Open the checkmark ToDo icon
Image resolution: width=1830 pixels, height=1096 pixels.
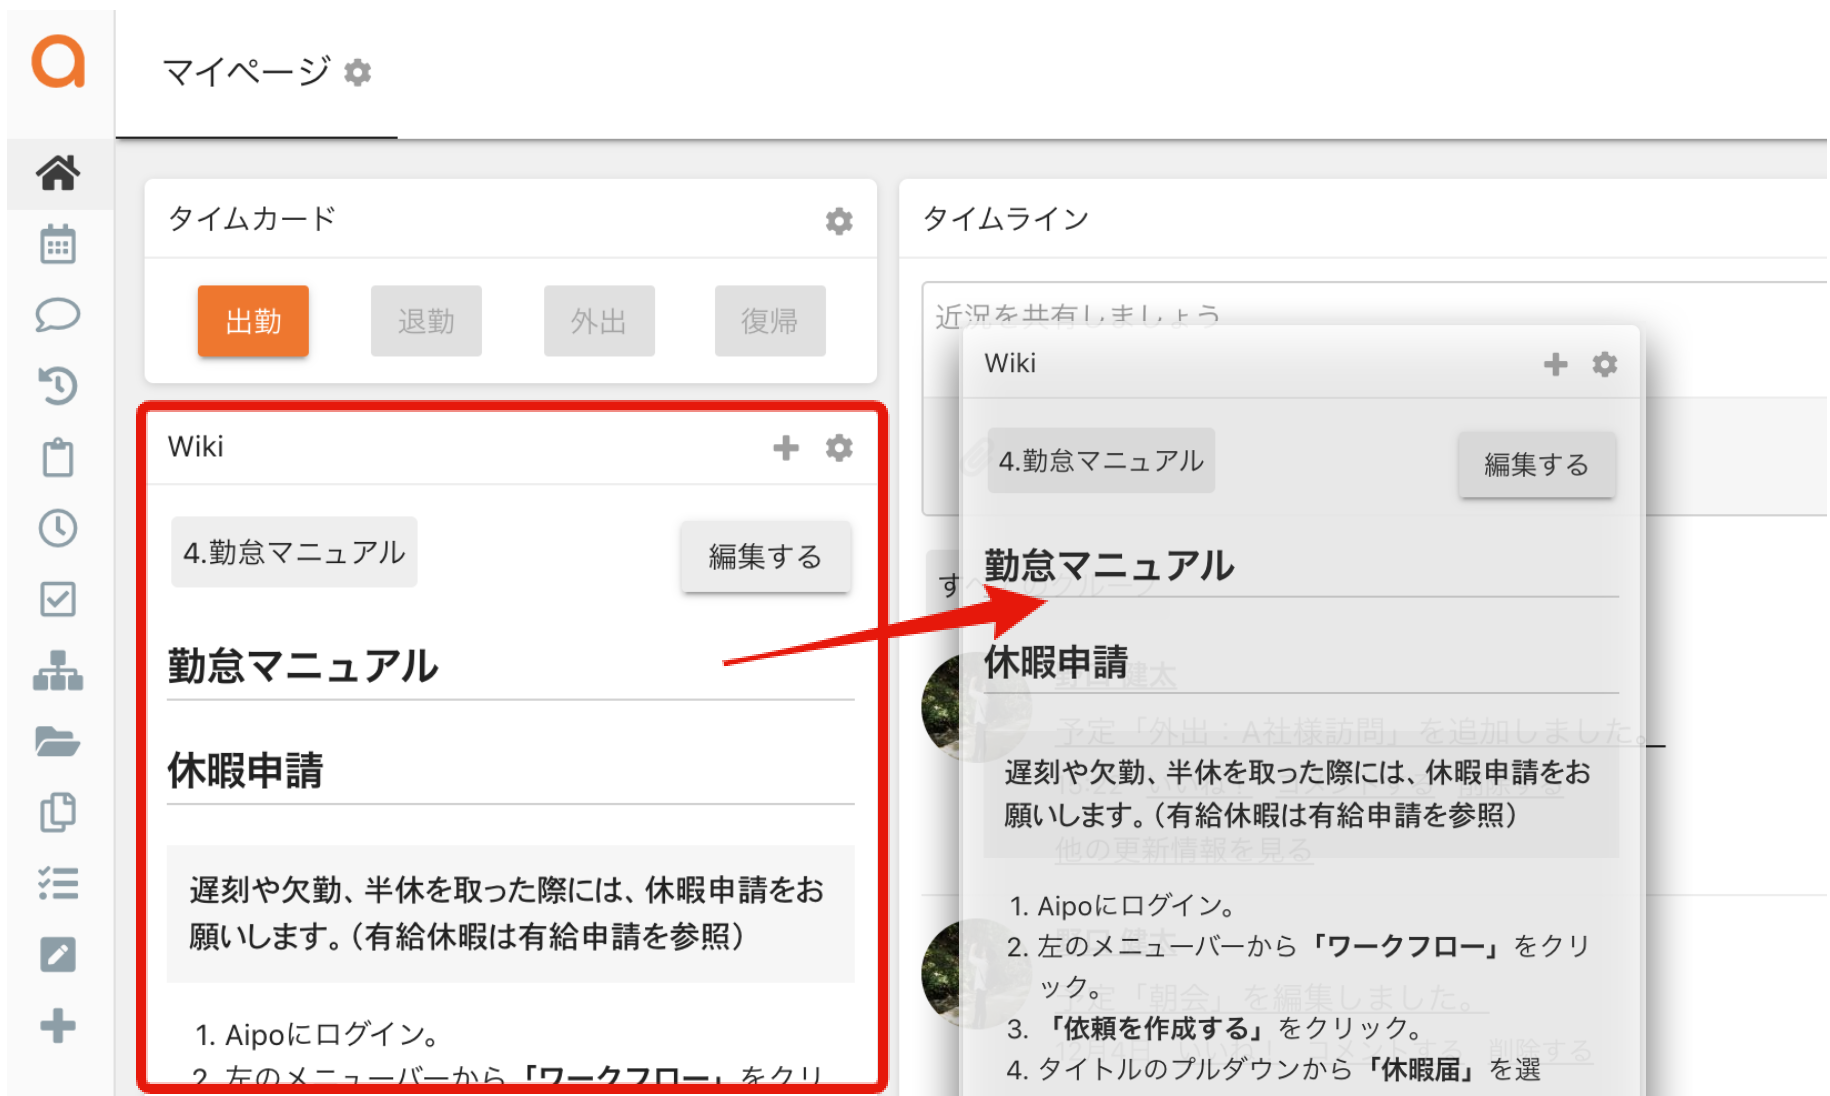58,599
